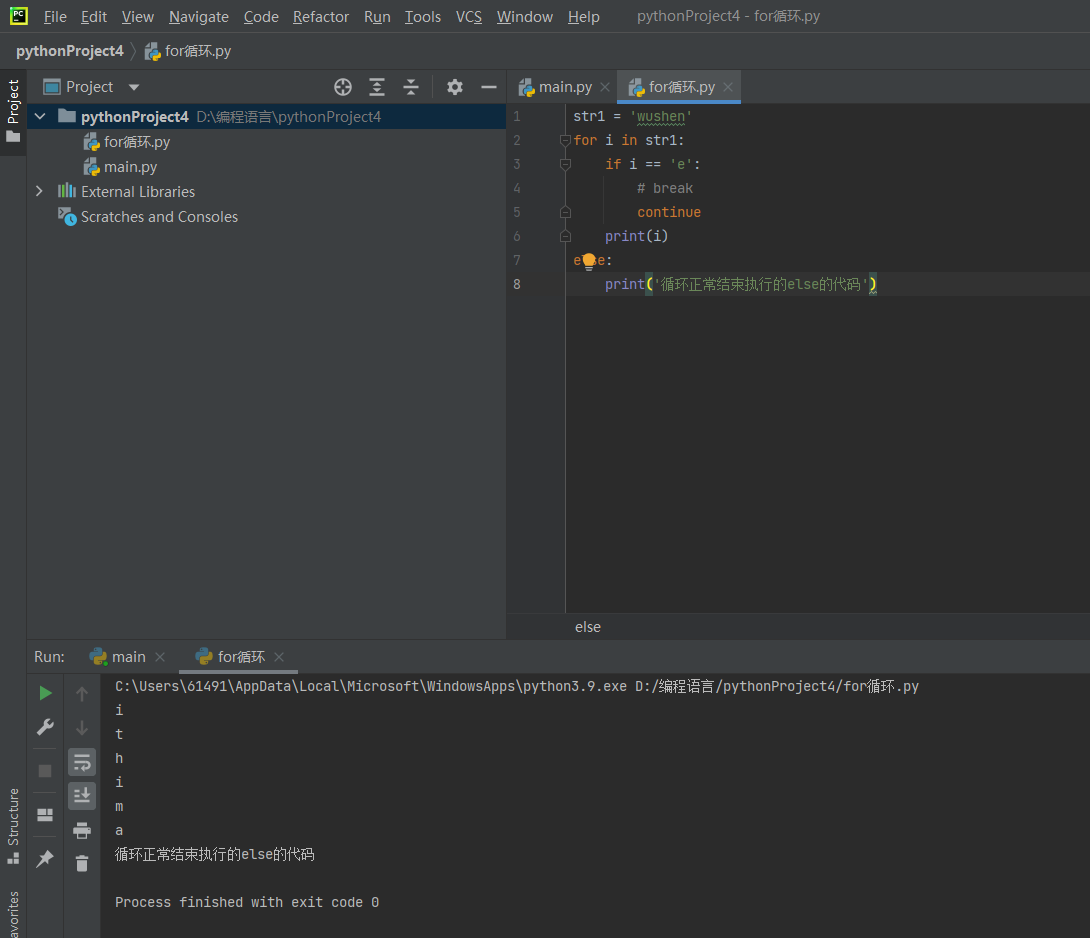The width and height of the screenshot is (1090, 938).
Task: Restore layout icon in Run panel
Action: pos(45,814)
